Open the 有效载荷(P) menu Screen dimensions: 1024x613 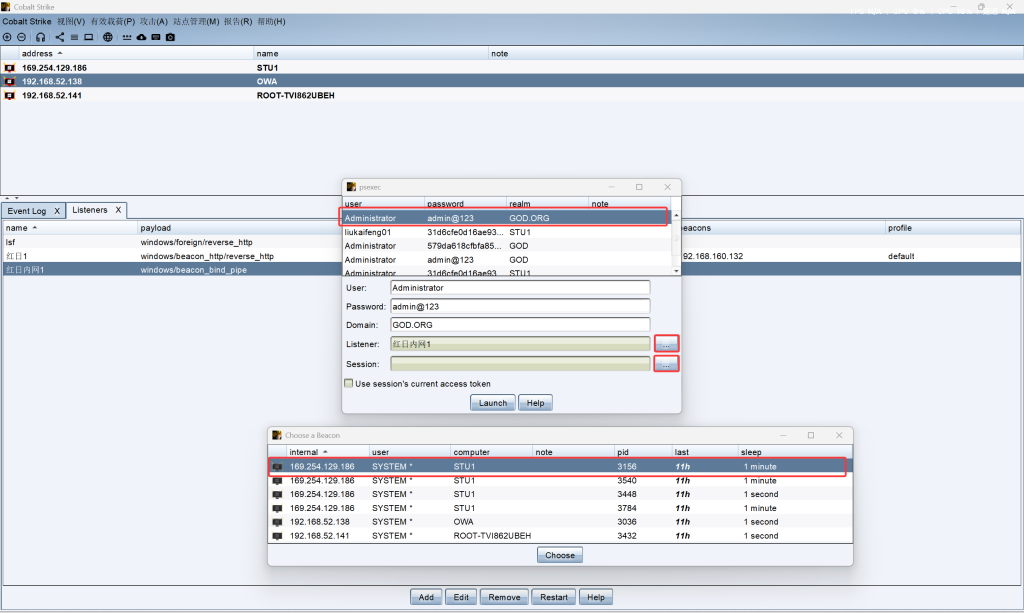click(x=112, y=22)
